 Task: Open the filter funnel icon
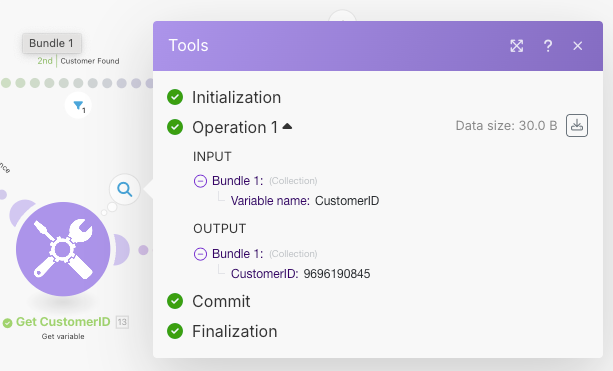(78, 106)
